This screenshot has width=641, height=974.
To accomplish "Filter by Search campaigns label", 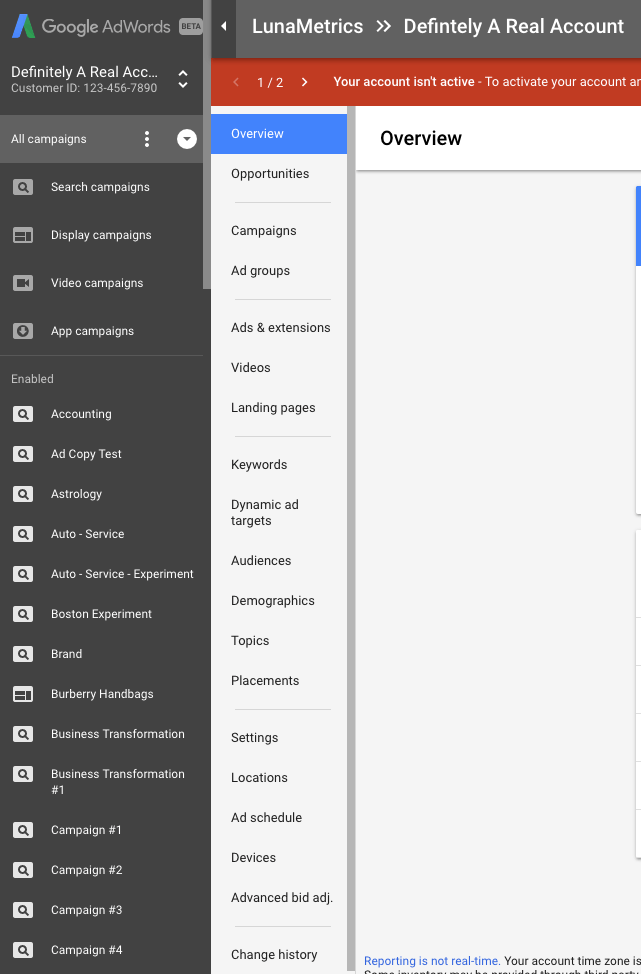I will point(100,187).
